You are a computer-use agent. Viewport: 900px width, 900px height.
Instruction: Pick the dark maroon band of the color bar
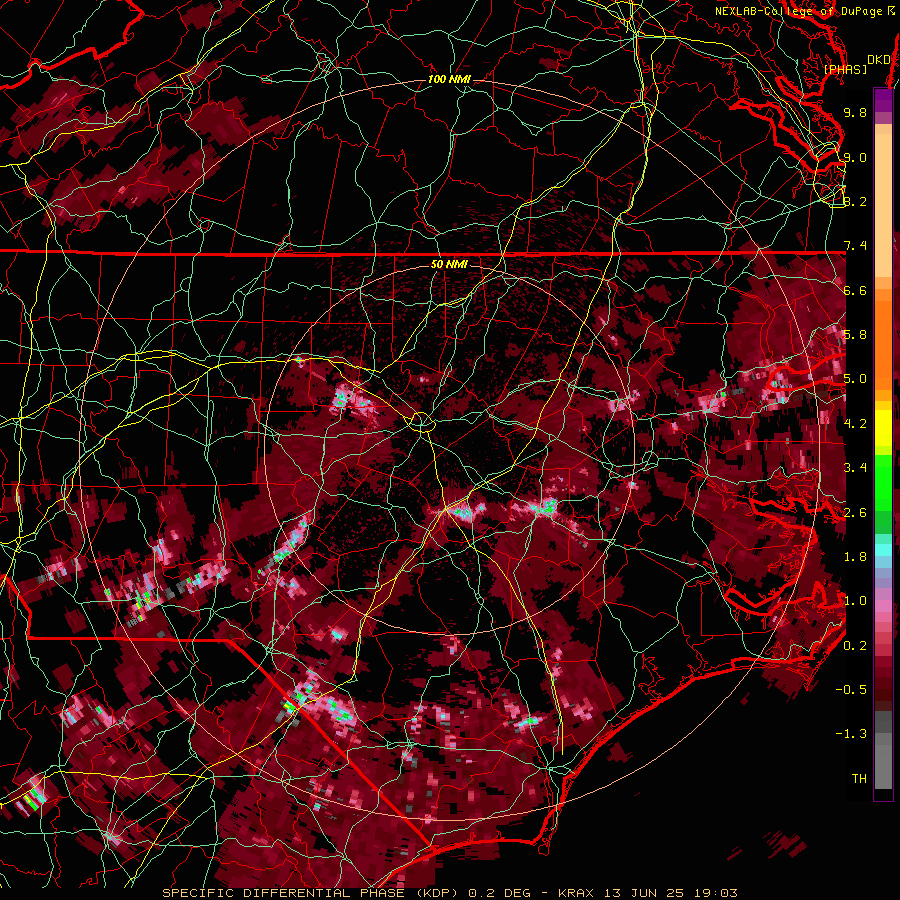(883, 683)
